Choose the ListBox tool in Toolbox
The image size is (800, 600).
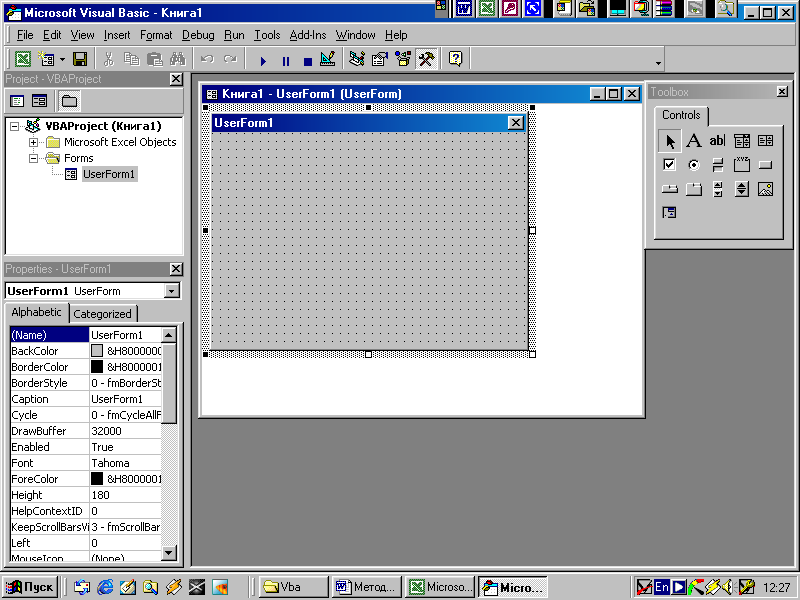tap(765, 141)
